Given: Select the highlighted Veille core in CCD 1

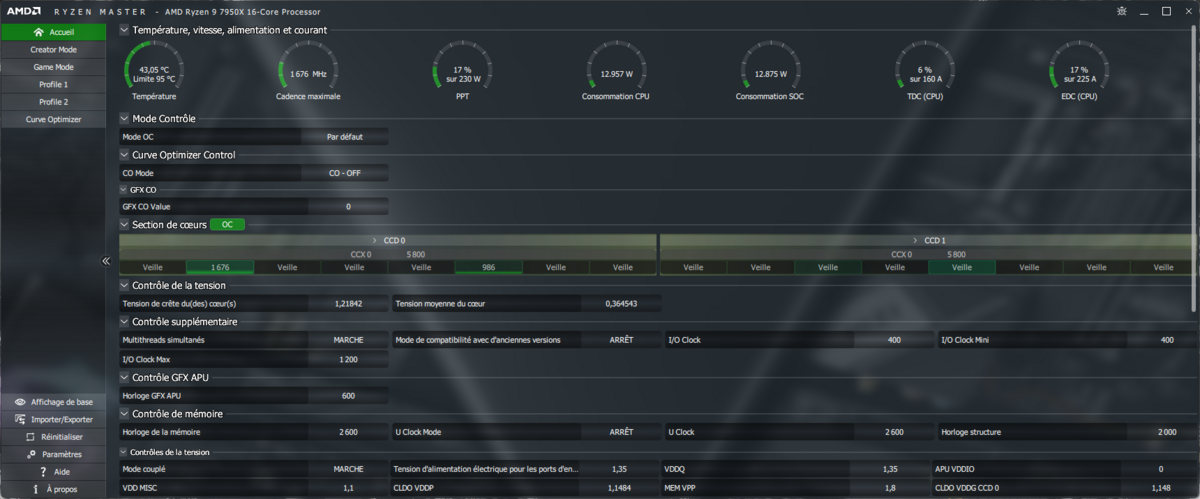Looking at the screenshot, I should pos(962,268).
